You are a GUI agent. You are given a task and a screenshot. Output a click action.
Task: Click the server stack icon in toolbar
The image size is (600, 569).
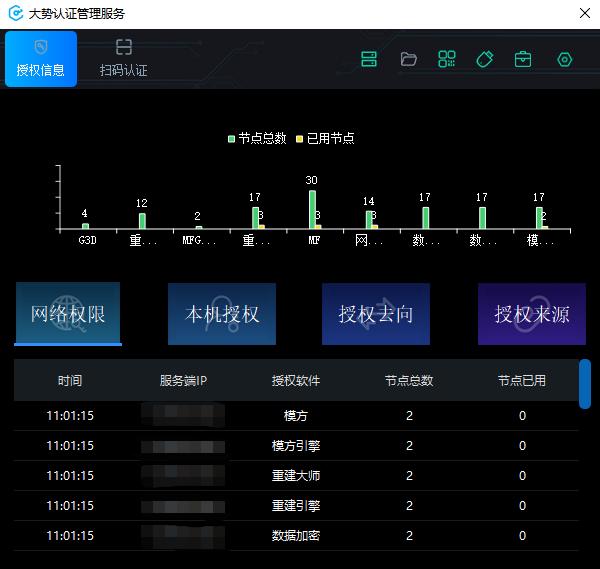pyautogui.click(x=369, y=59)
